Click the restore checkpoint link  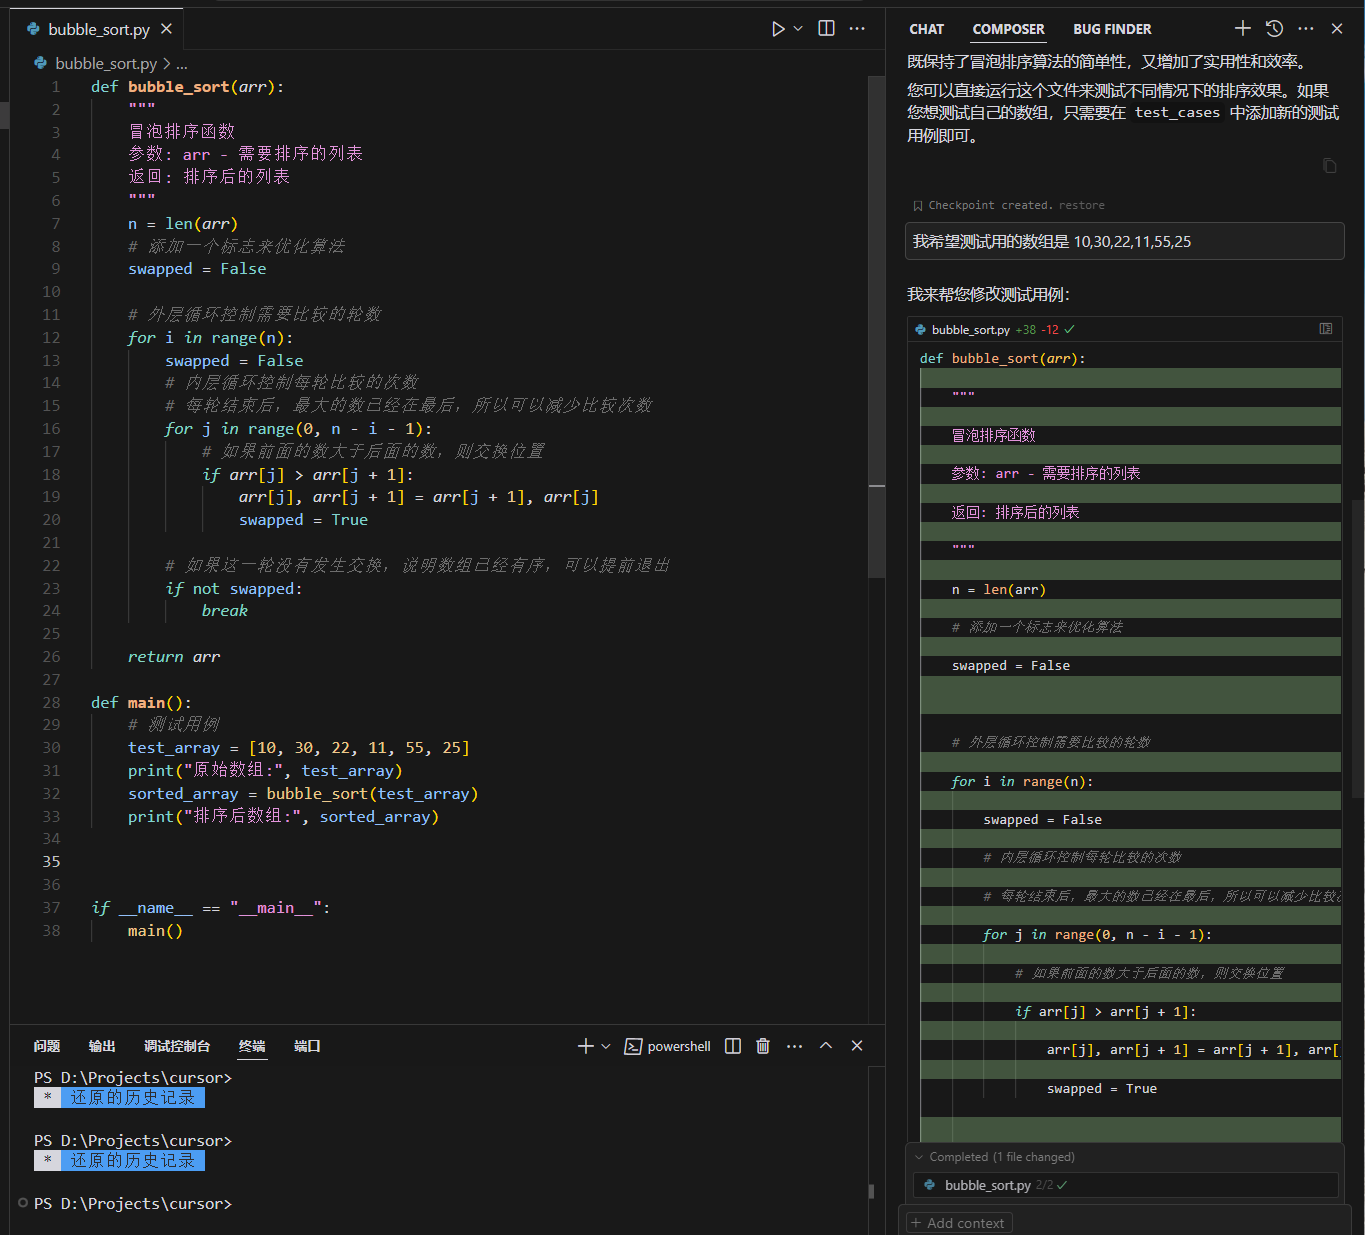[1082, 205]
